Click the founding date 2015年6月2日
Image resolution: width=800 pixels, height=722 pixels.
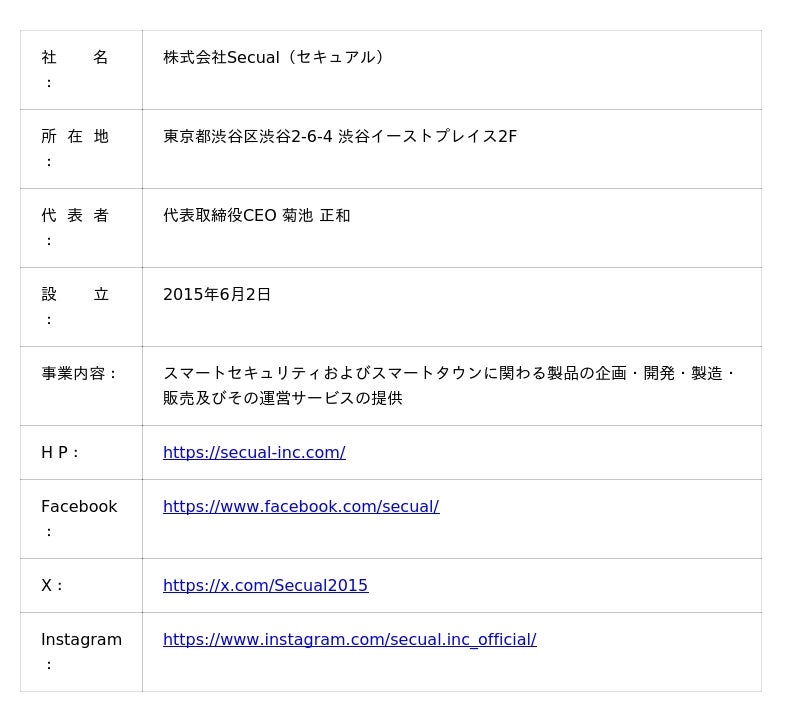[x=217, y=295]
